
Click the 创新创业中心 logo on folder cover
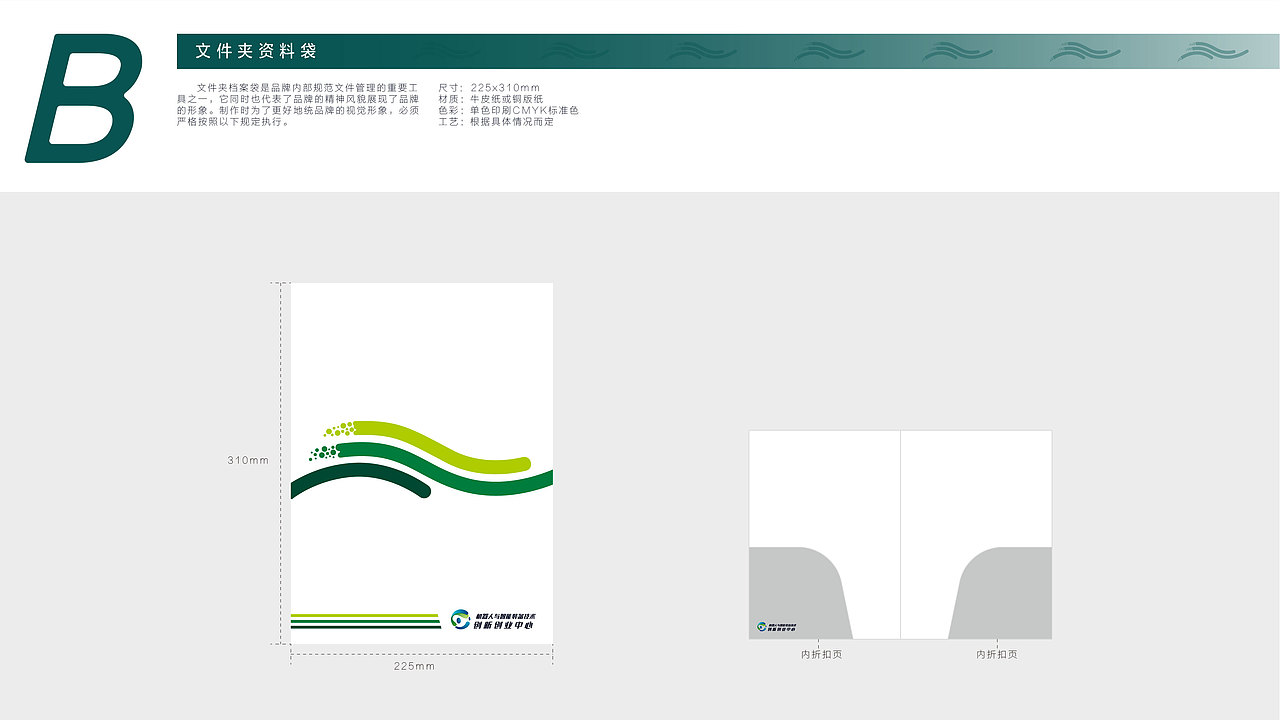(493, 620)
